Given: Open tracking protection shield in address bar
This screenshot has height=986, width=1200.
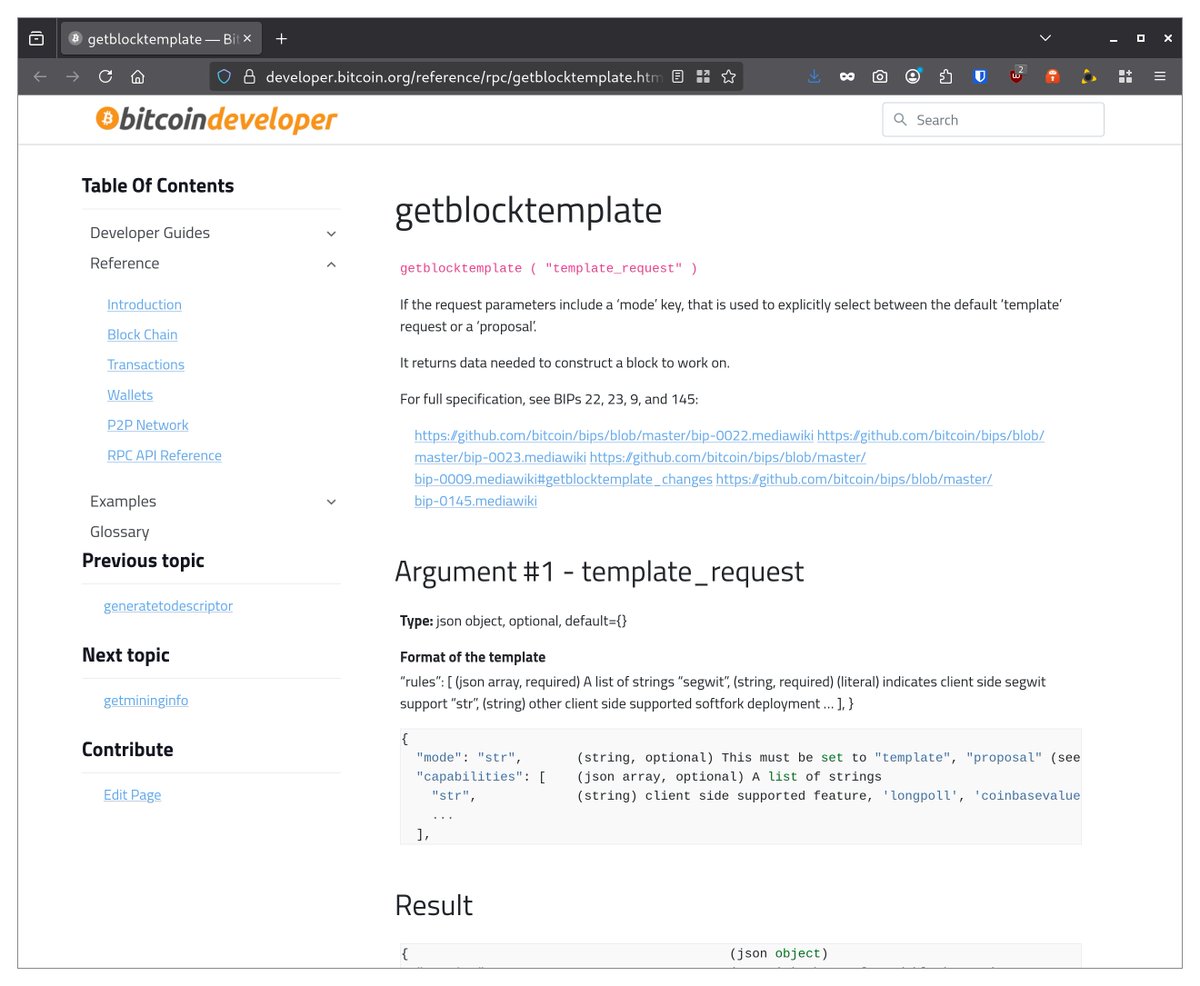Looking at the screenshot, I should pyautogui.click(x=224, y=76).
